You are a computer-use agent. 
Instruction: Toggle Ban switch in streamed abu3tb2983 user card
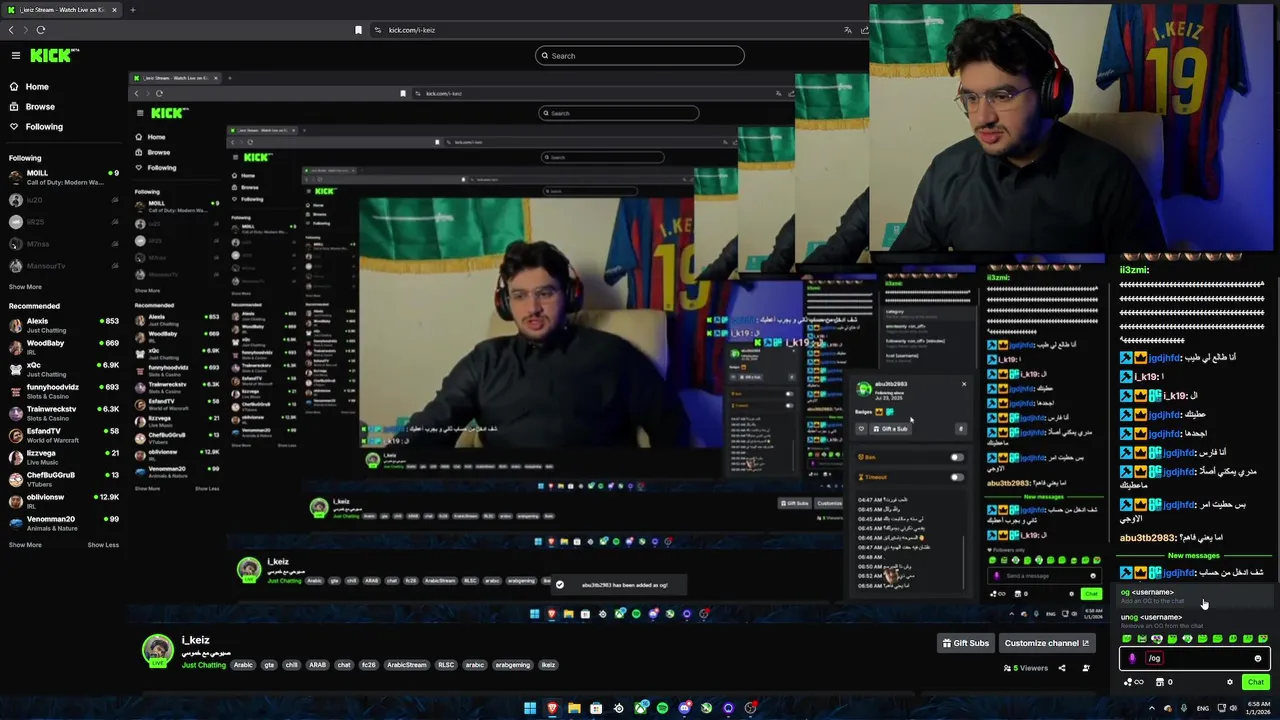(x=957, y=457)
